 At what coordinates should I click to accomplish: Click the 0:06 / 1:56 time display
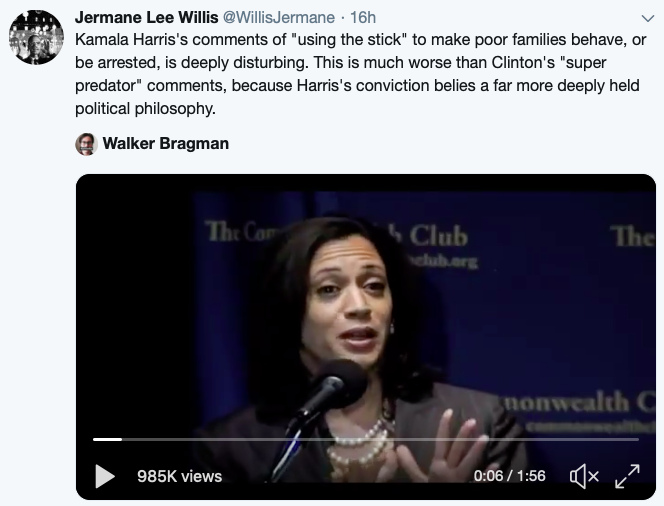click(509, 476)
